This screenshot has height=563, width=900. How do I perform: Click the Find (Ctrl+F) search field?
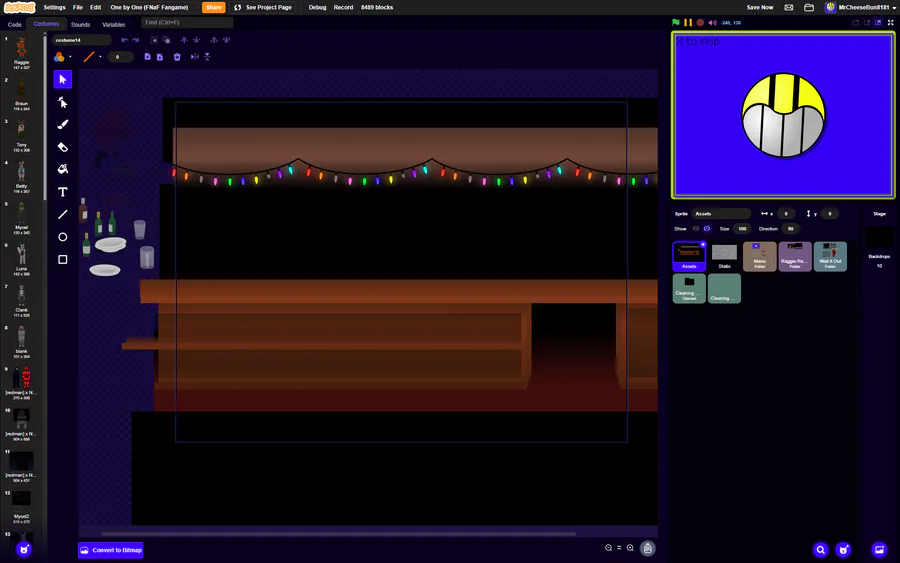(187, 22)
